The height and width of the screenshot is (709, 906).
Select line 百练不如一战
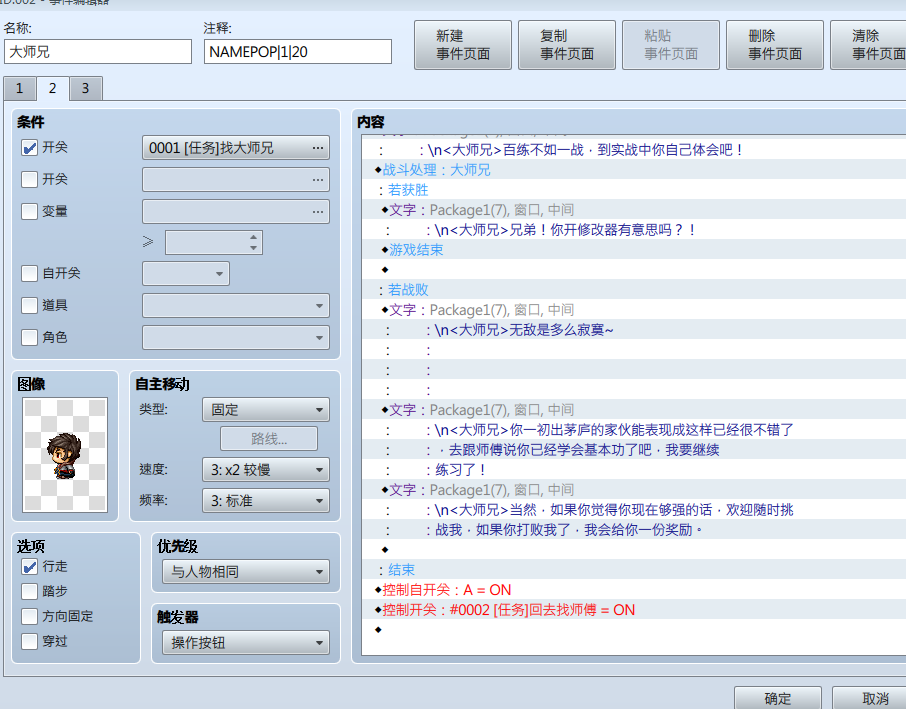point(634,150)
